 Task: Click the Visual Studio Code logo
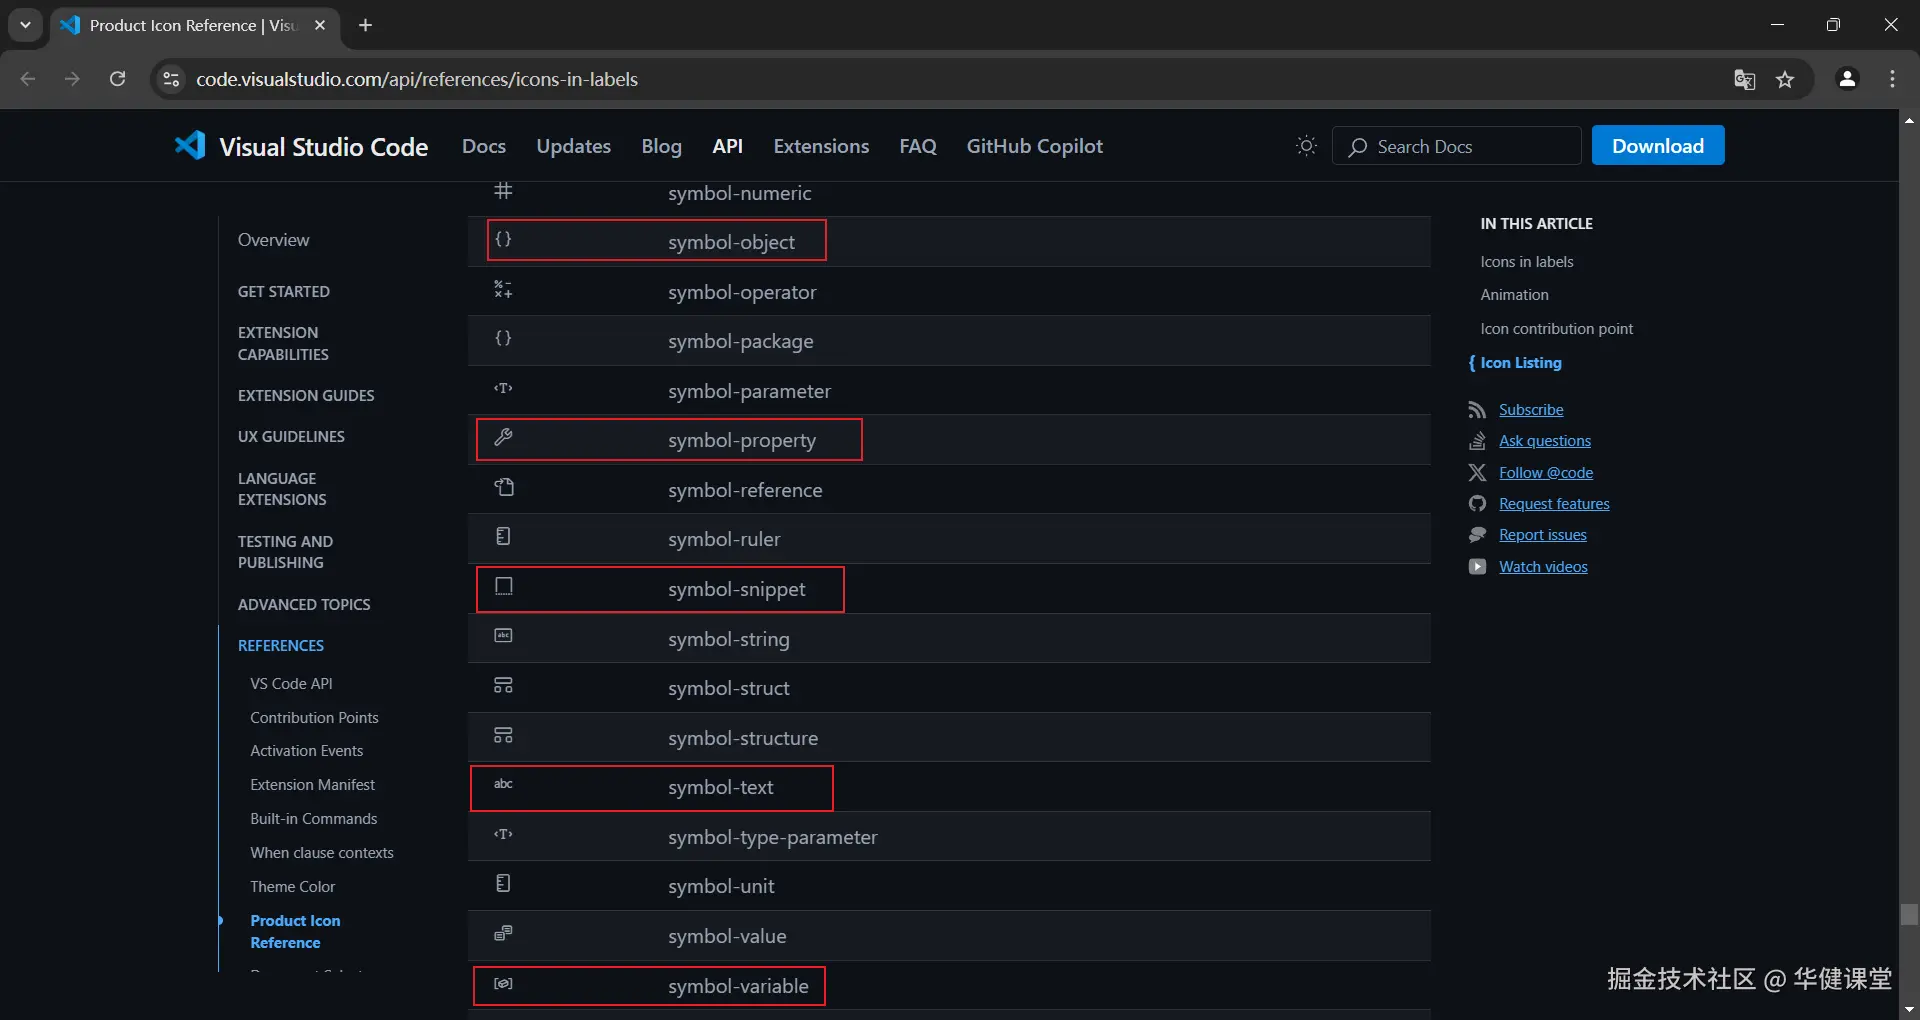tap(190, 146)
